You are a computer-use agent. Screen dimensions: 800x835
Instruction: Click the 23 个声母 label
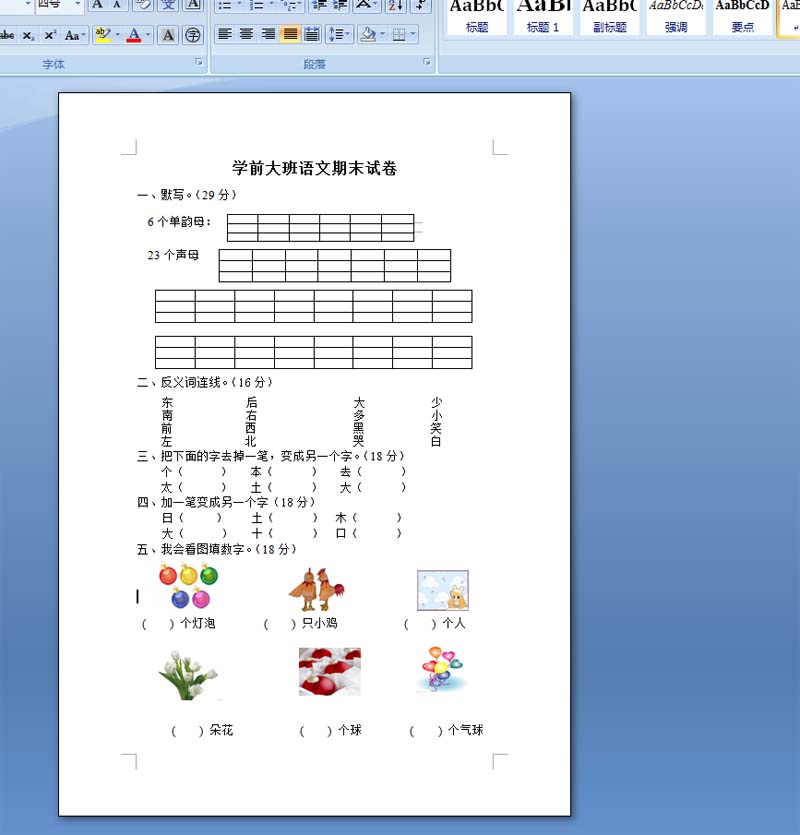(x=173, y=255)
